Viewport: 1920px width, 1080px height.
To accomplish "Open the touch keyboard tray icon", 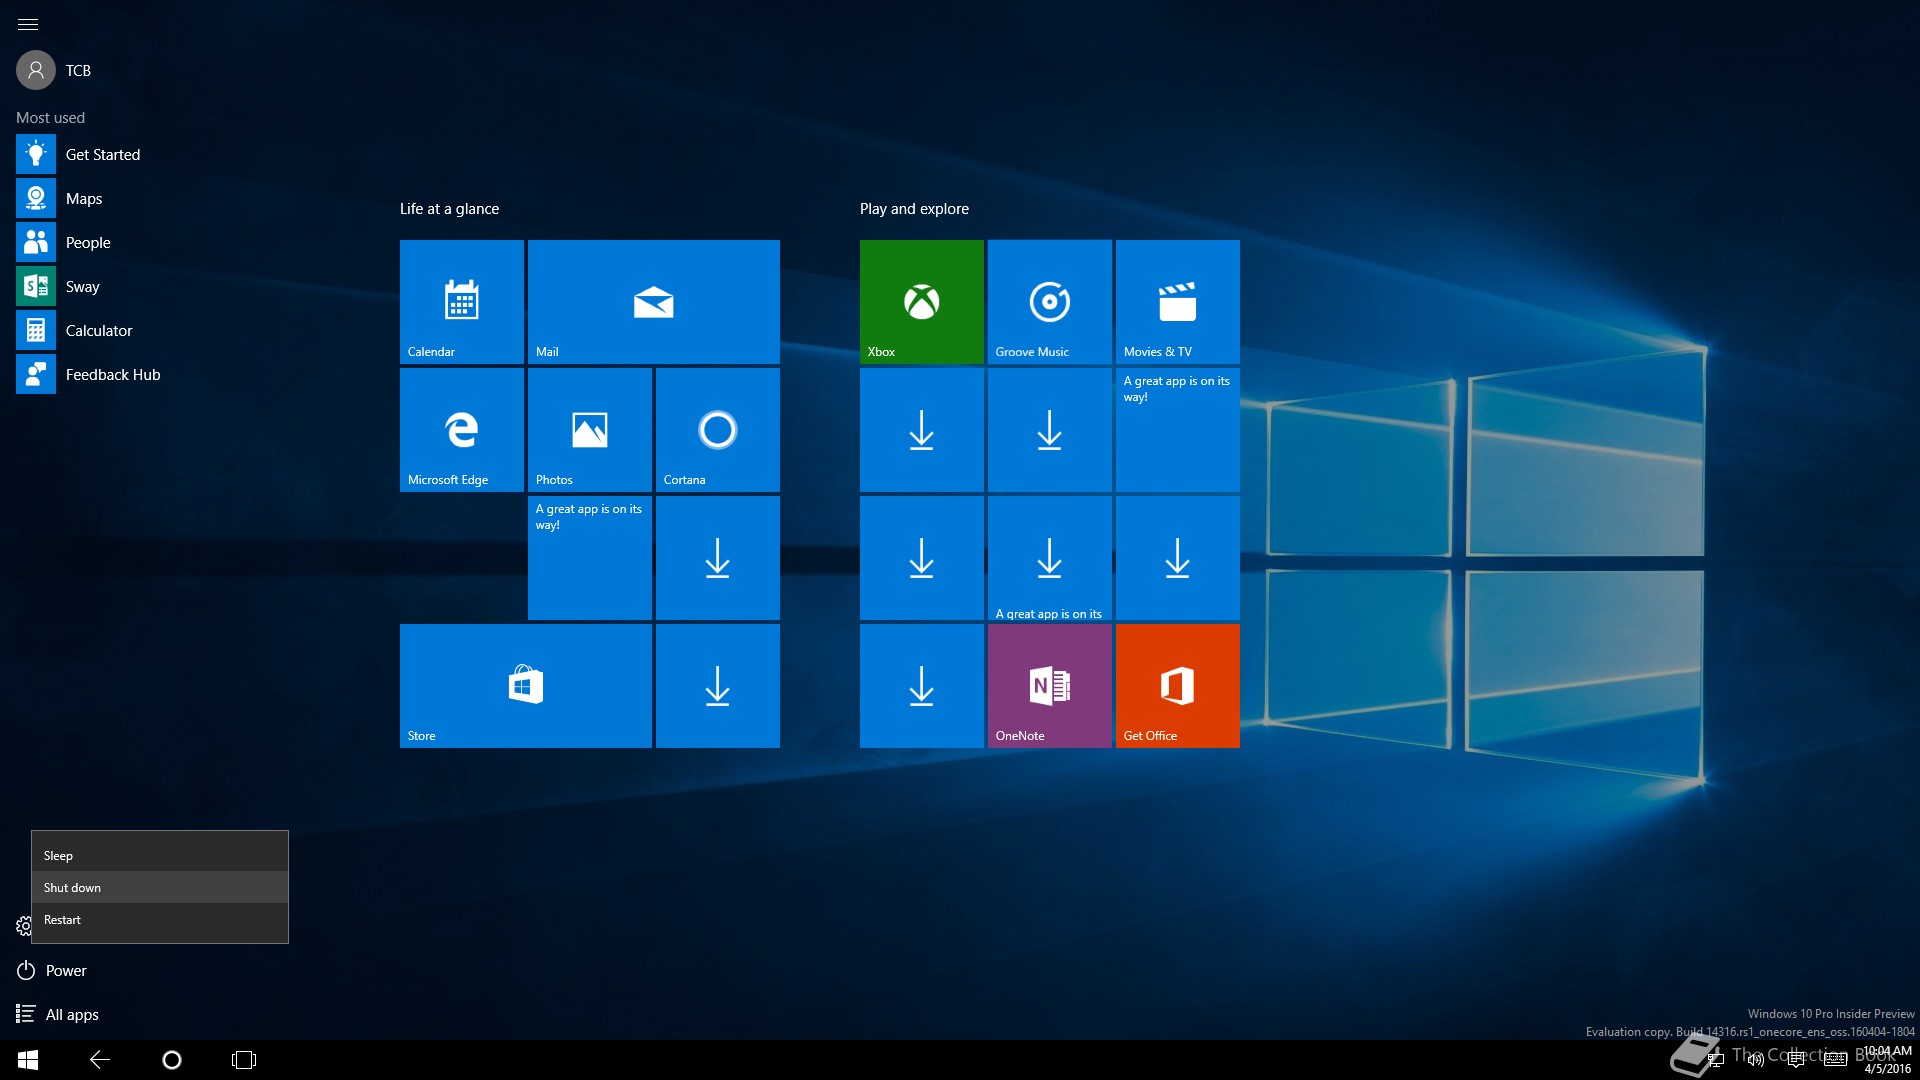I will tap(1836, 1060).
